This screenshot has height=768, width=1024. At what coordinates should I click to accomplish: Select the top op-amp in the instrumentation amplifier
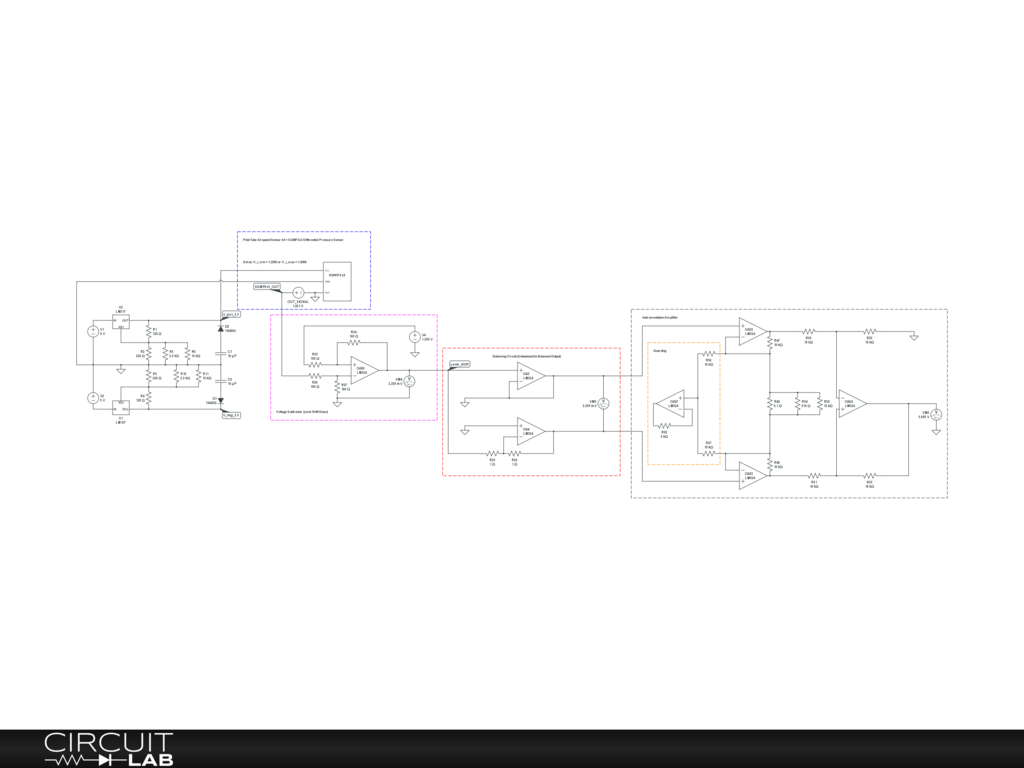[752, 331]
